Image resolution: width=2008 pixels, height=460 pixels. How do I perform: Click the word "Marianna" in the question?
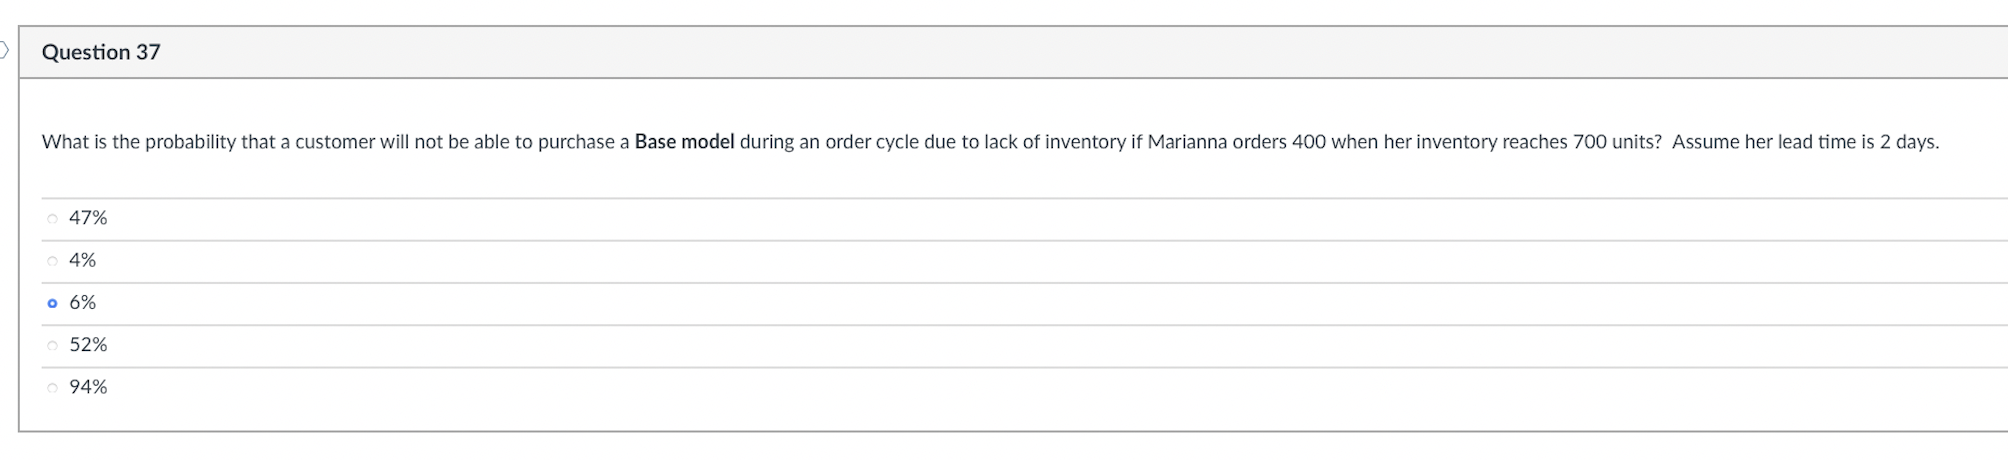tap(1187, 142)
